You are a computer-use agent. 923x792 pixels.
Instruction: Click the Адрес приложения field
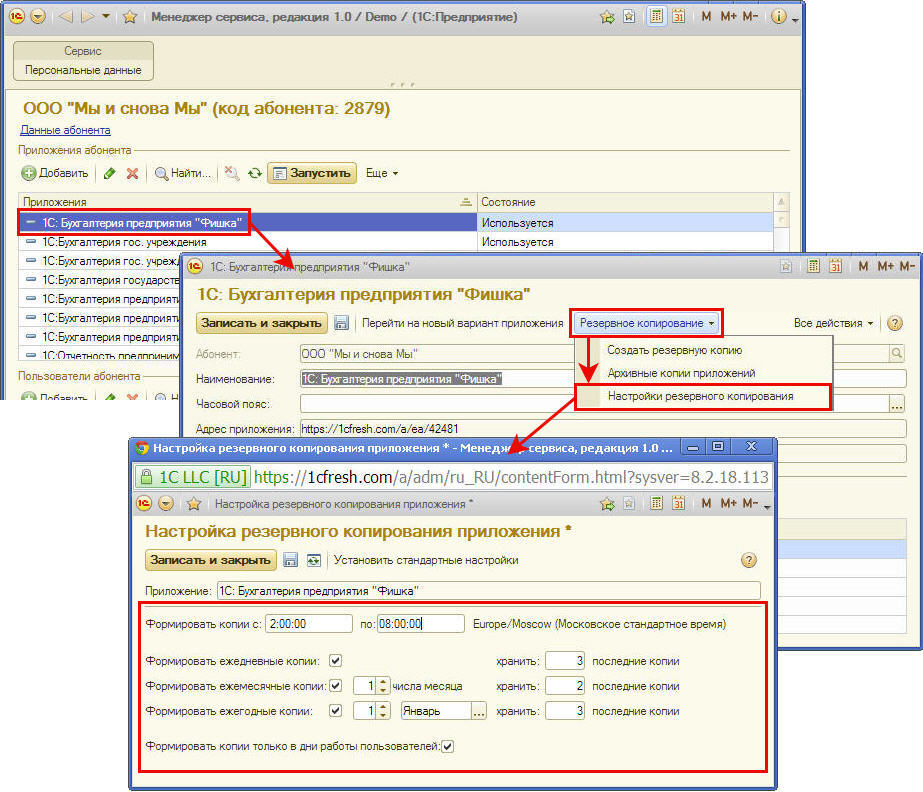tap(603, 429)
